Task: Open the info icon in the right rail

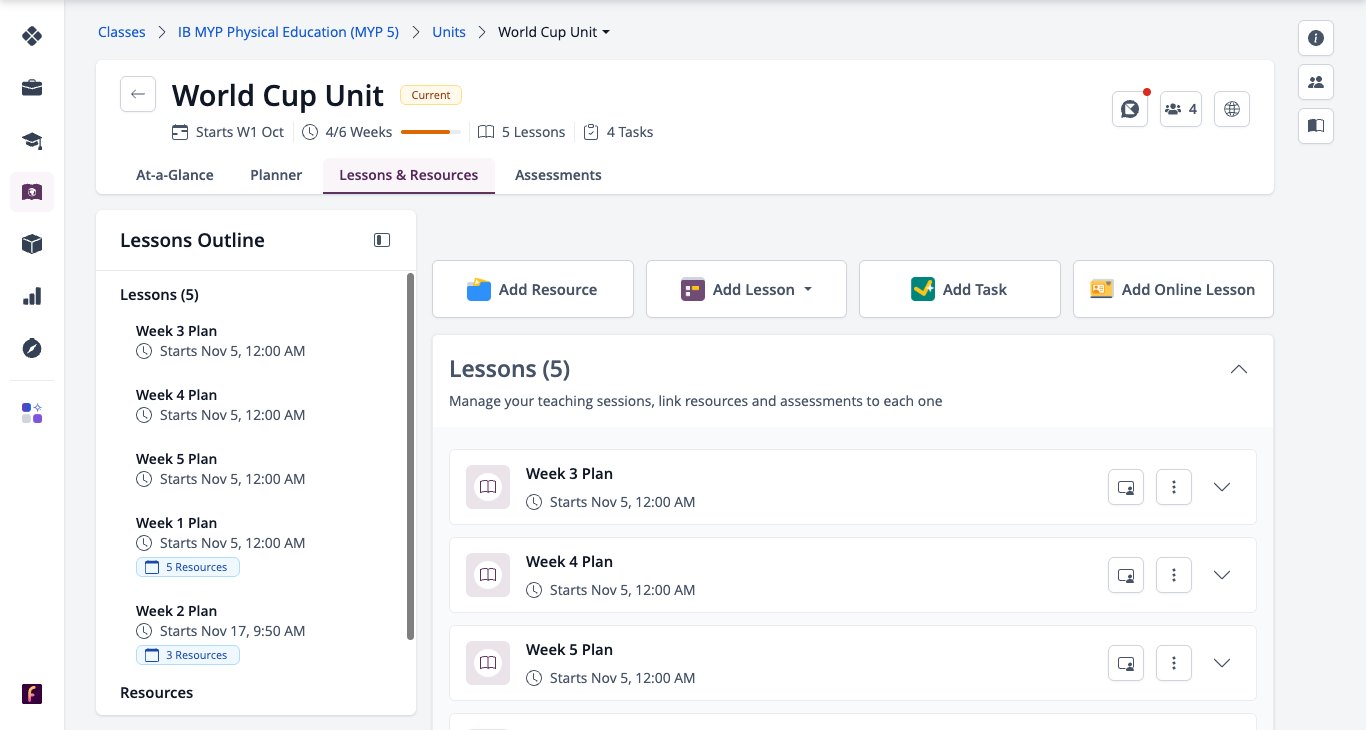Action: click(x=1316, y=38)
